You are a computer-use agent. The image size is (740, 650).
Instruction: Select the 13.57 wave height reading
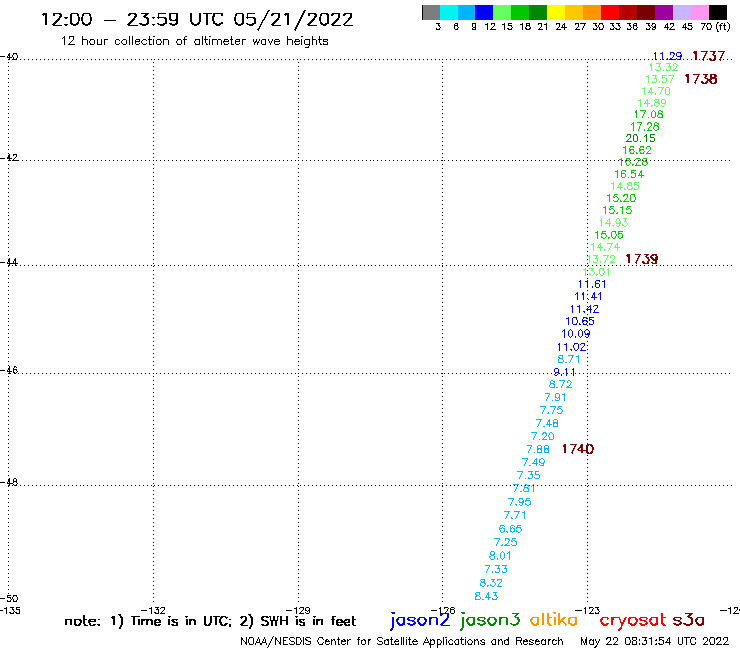click(660, 79)
